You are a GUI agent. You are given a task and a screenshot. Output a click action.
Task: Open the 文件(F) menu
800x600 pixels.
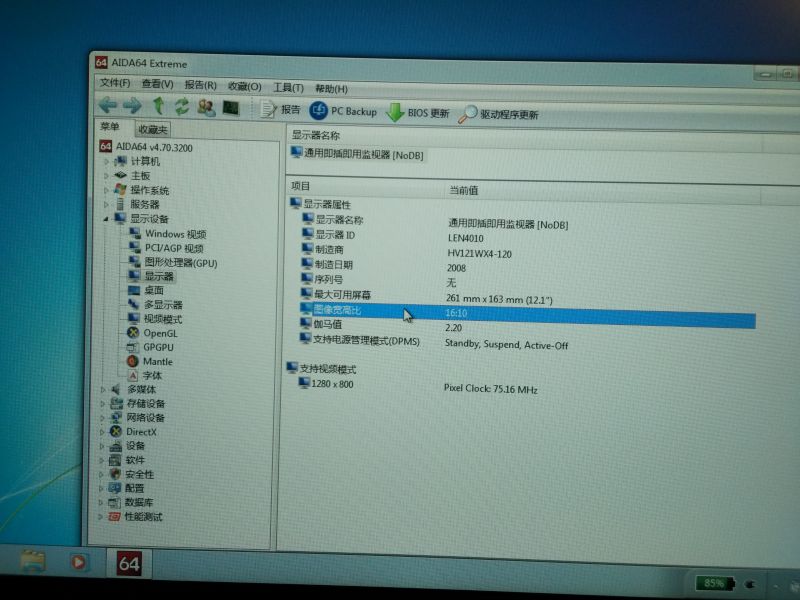click(x=115, y=84)
